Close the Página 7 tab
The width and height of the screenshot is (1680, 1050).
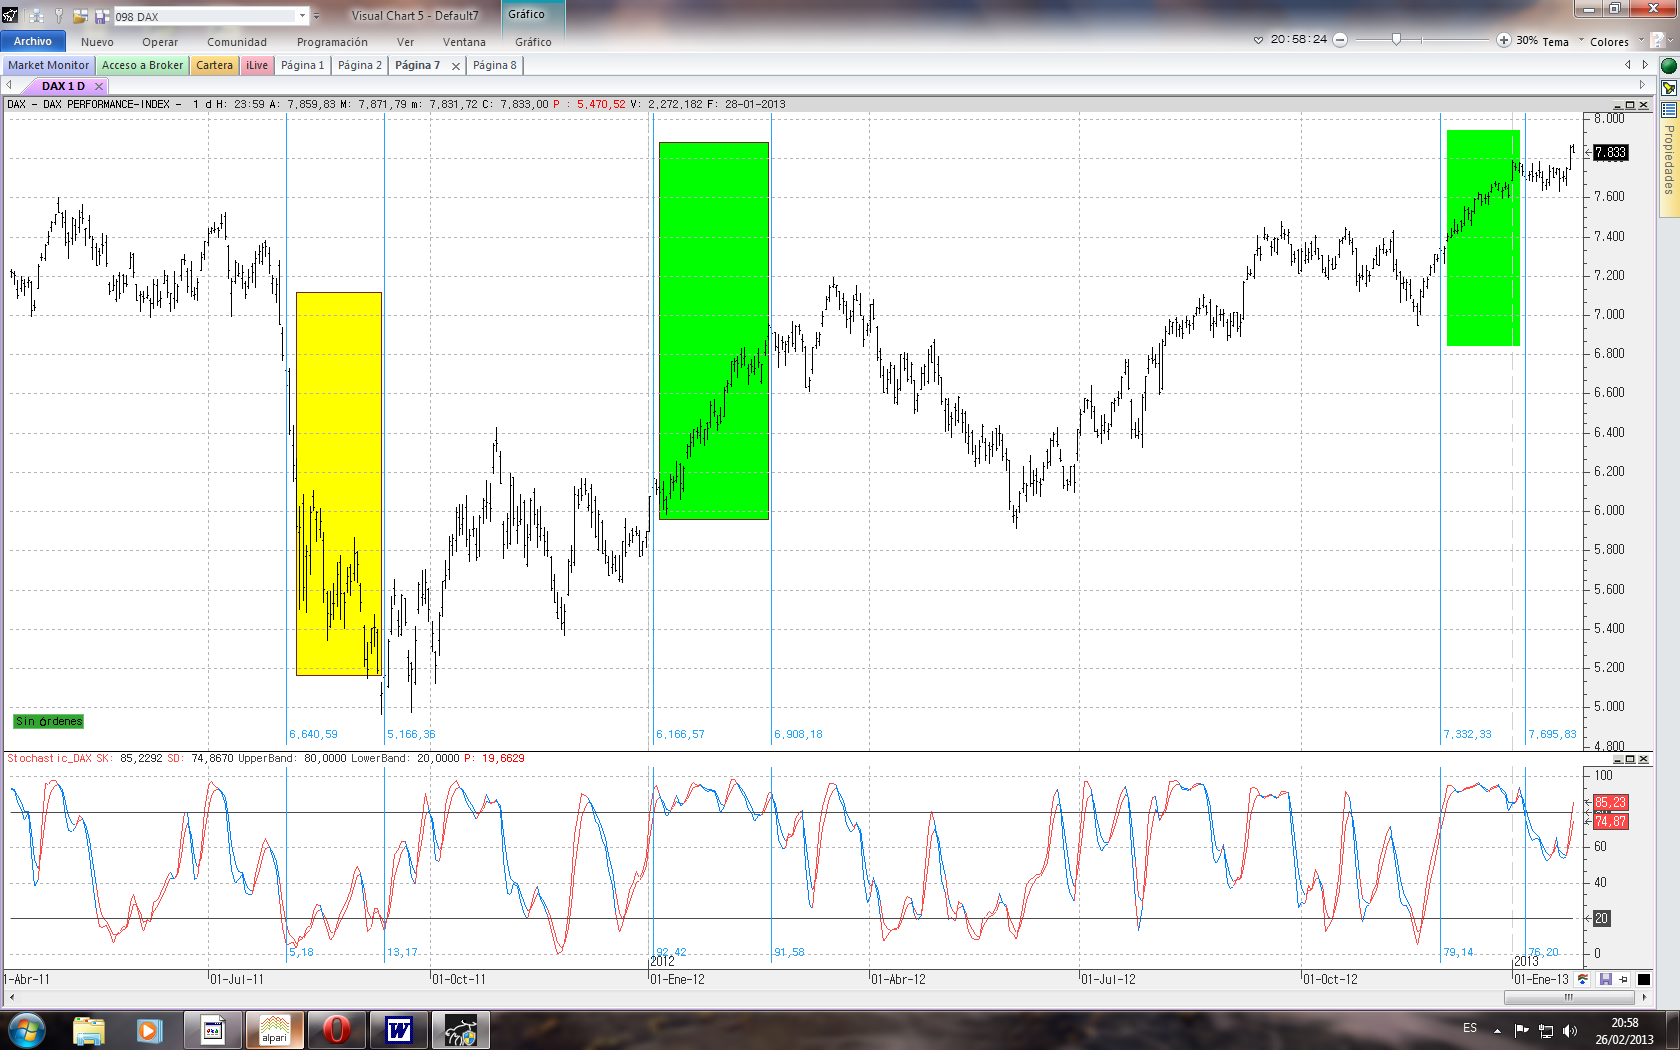456,66
